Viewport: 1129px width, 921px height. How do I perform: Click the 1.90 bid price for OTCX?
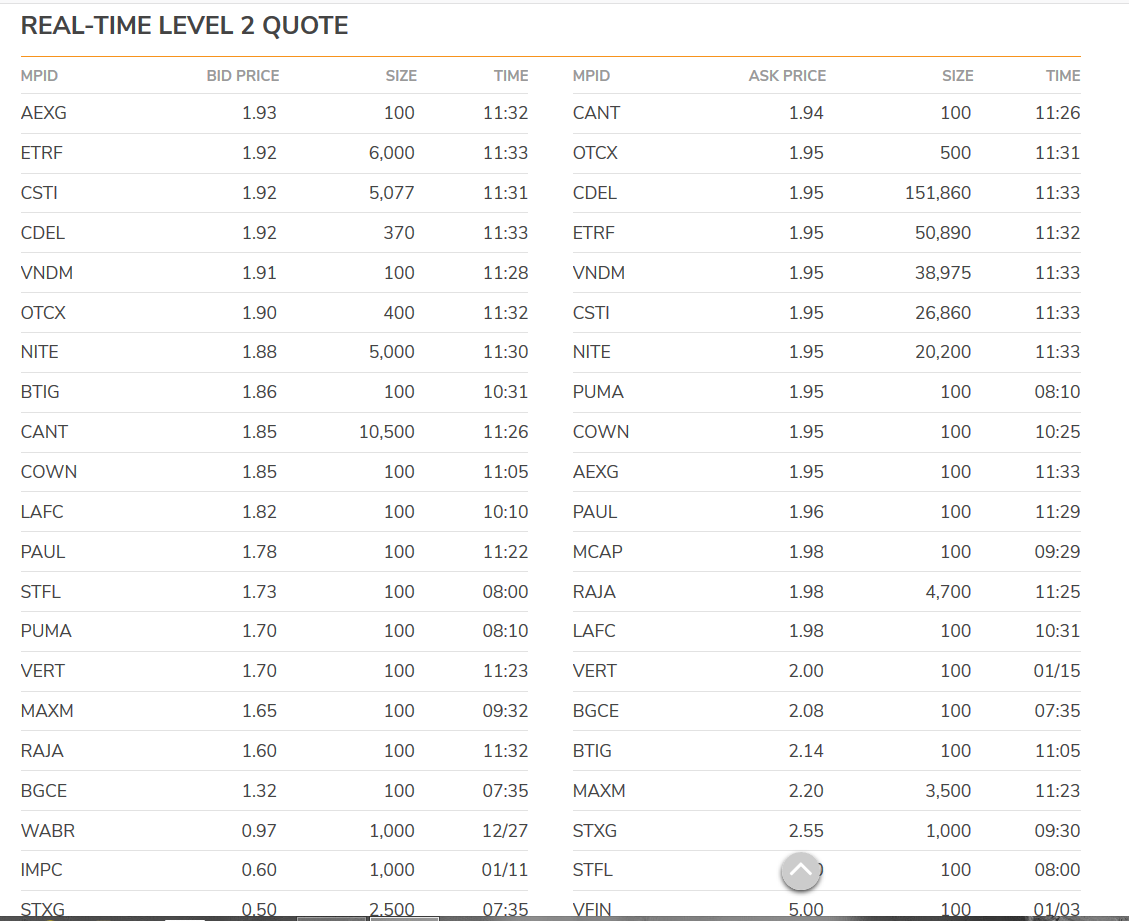pyautogui.click(x=259, y=313)
